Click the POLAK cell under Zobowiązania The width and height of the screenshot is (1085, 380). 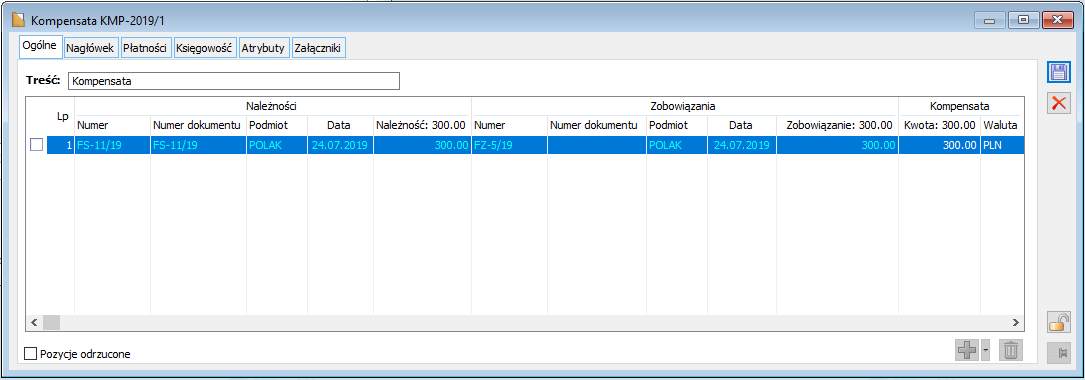677,145
